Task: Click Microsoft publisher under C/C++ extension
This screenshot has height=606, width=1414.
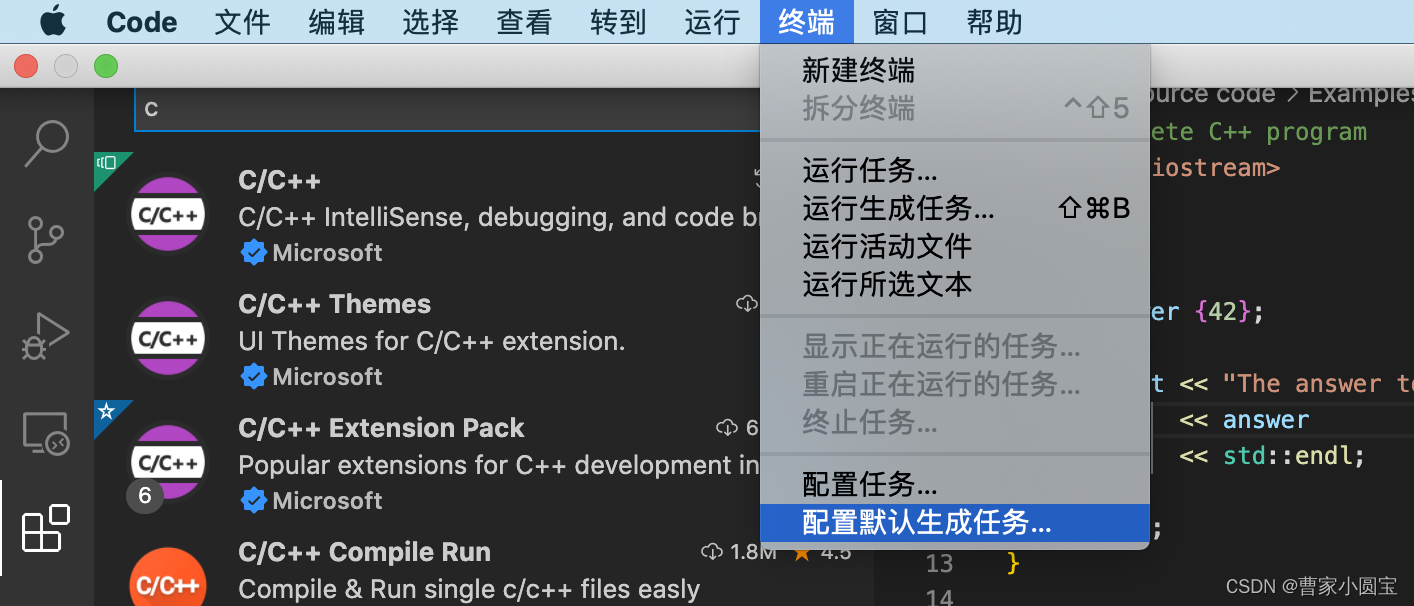Action: pos(328,253)
